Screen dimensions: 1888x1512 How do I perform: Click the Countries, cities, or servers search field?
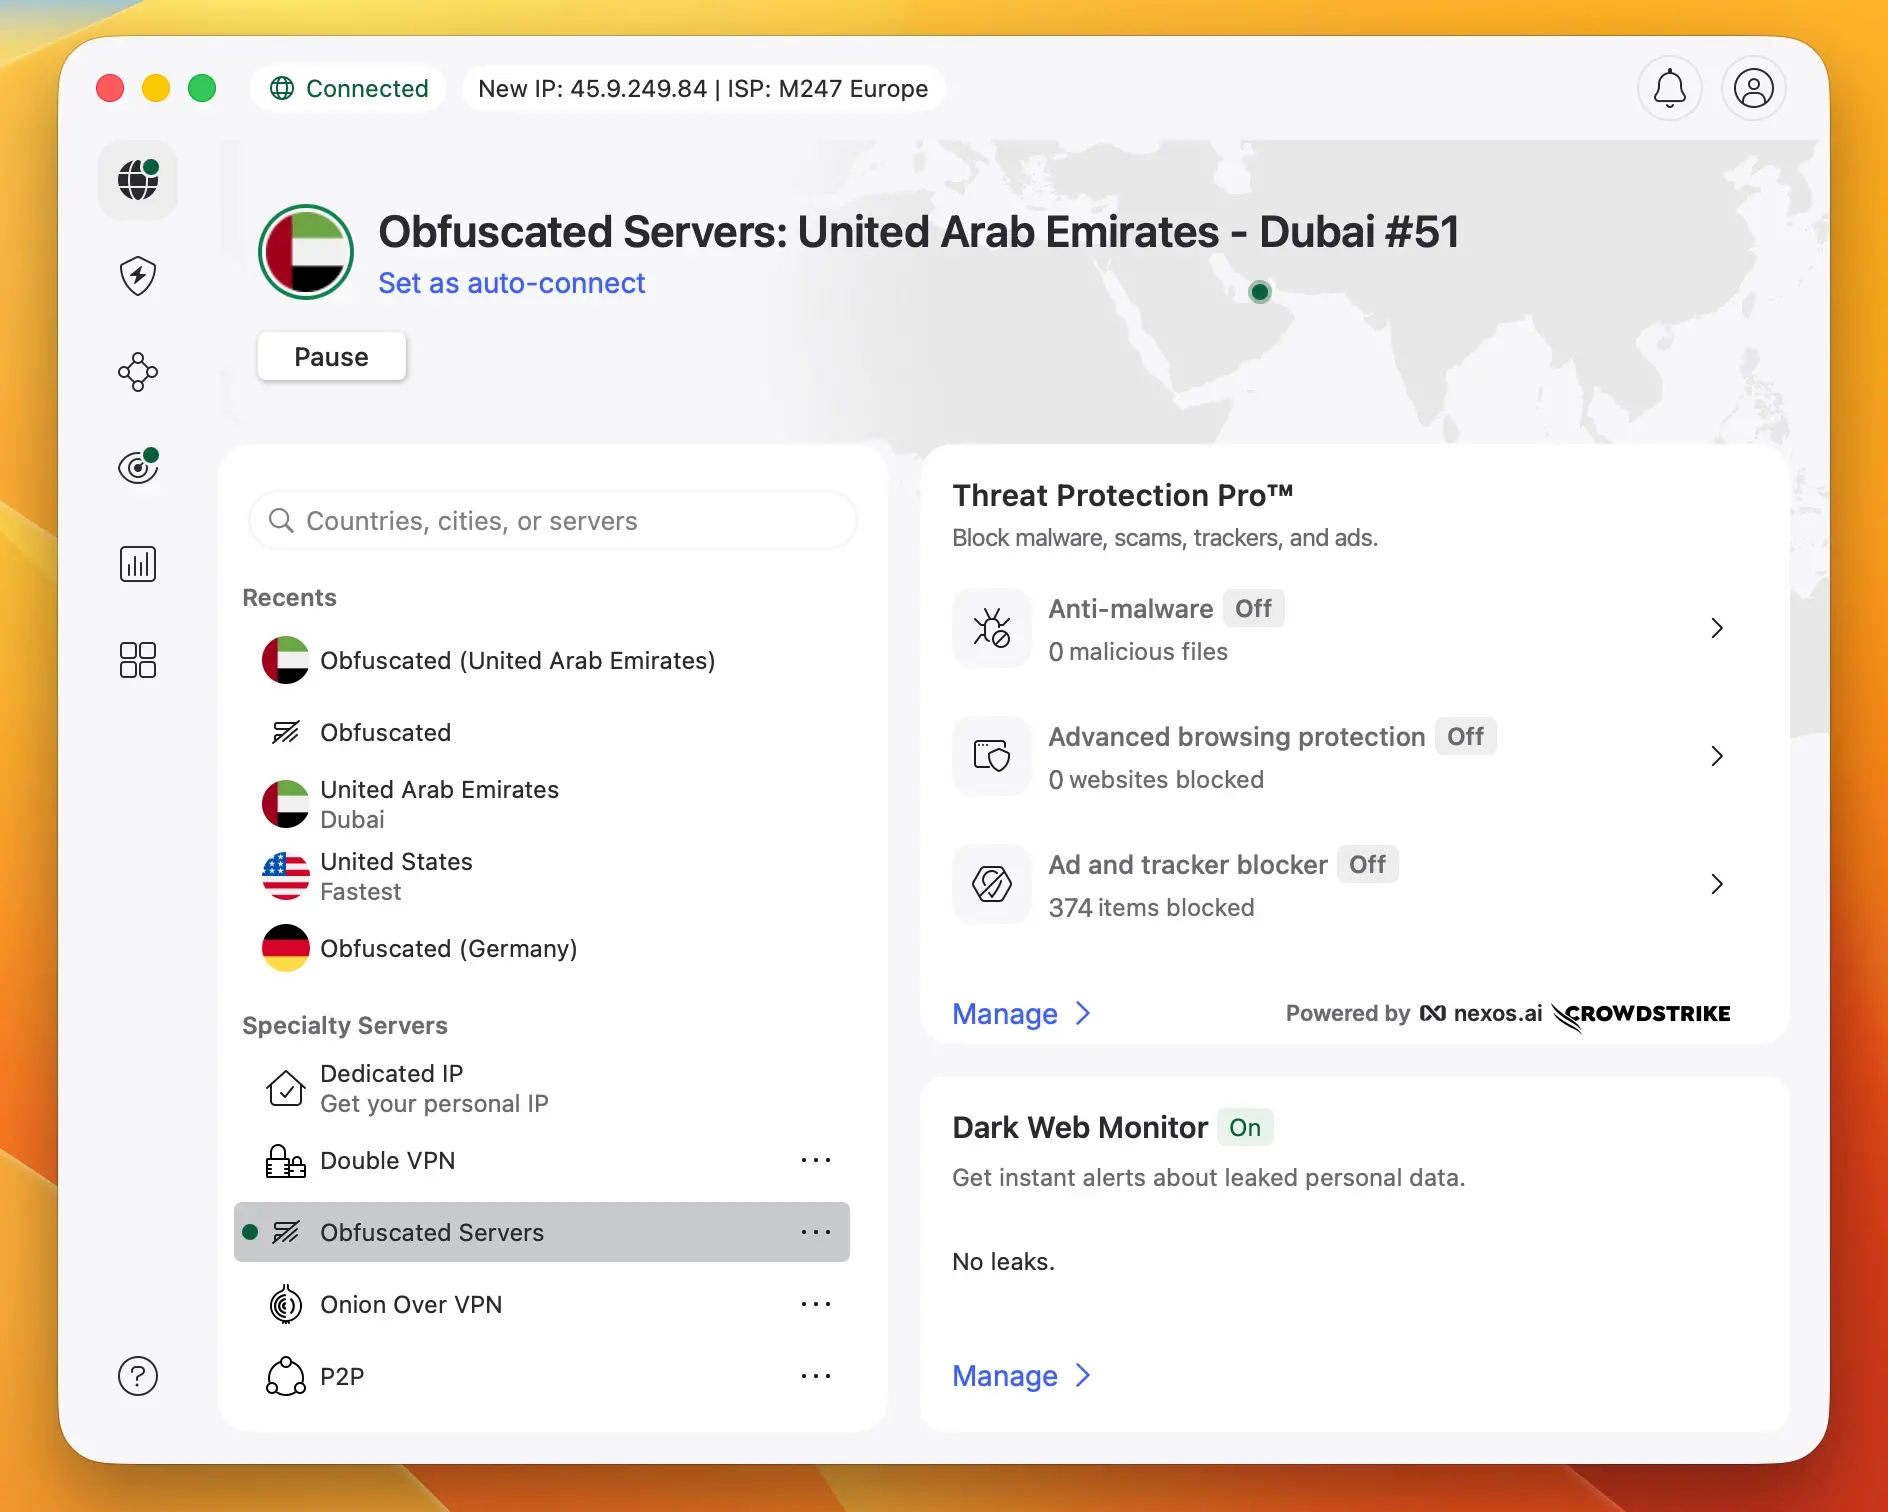(x=553, y=520)
